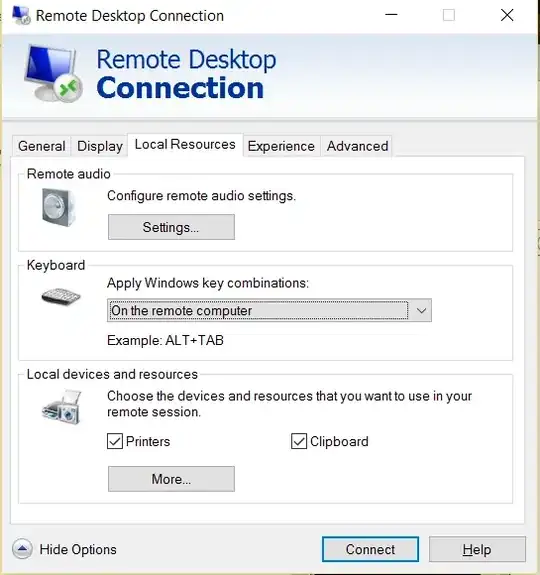This screenshot has height=575, width=540.
Task: Click the printer and camera devices icon
Action: pos(62,408)
